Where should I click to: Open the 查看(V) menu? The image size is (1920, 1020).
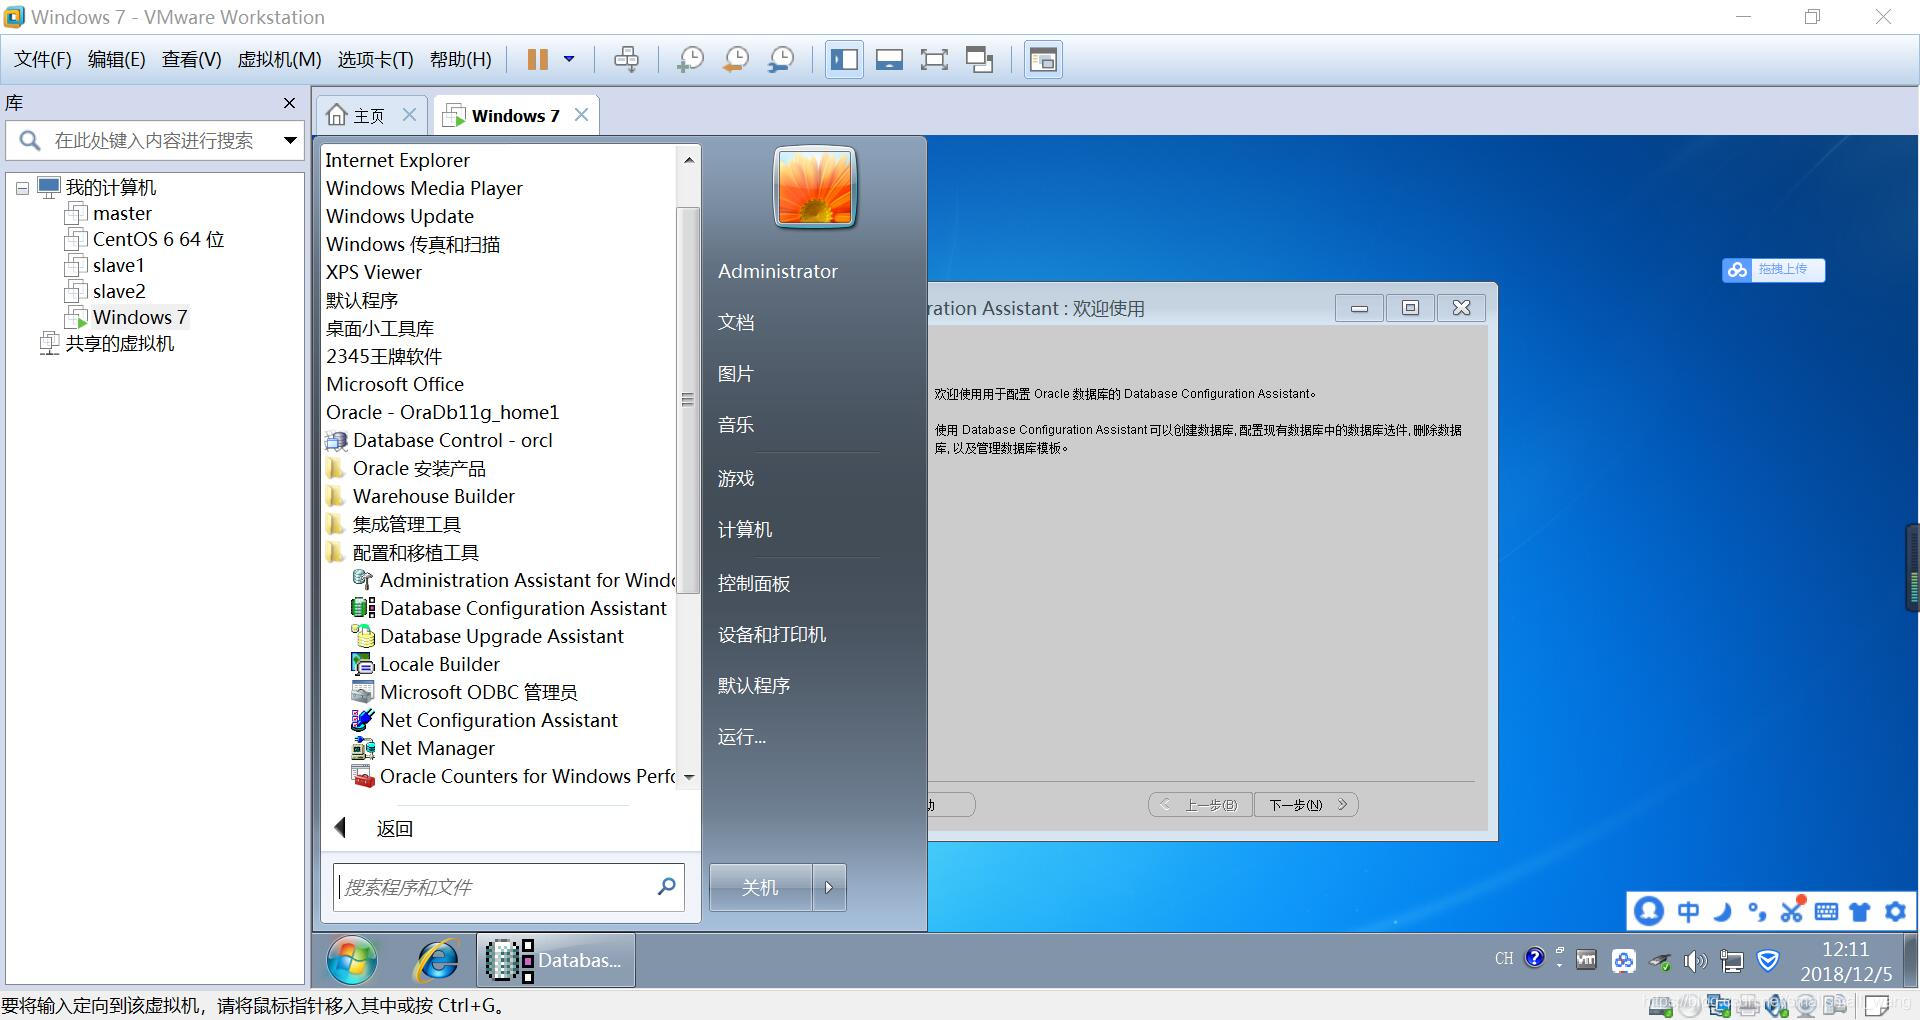coord(192,60)
